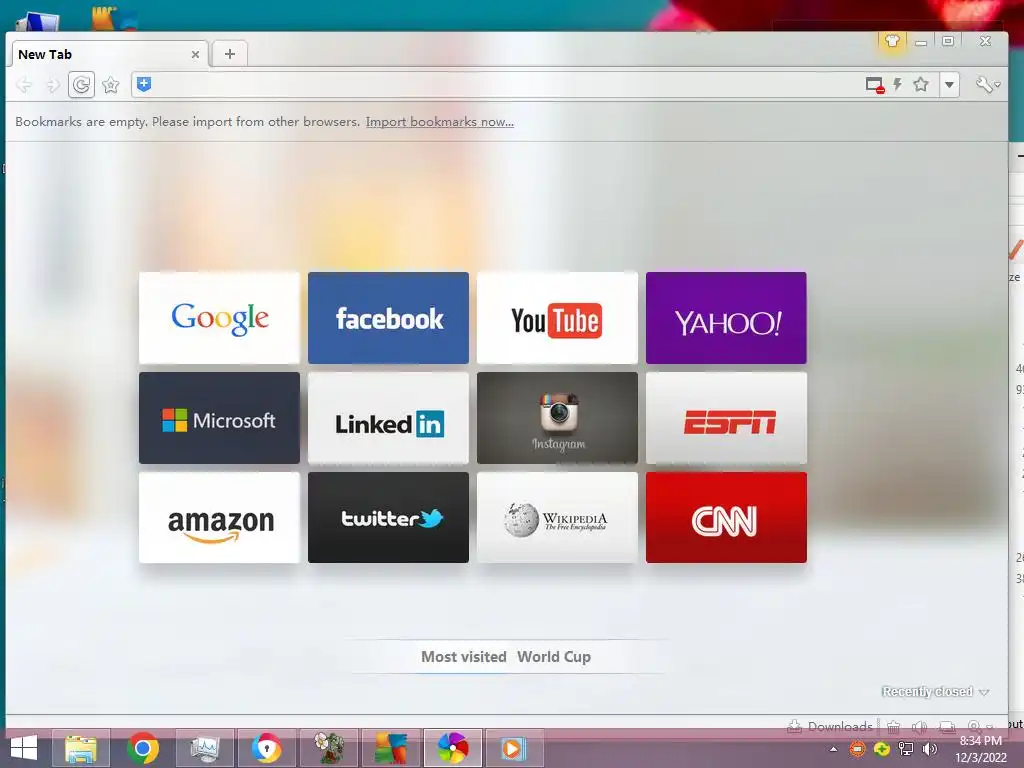Open the ad blocker window icon

[874, 85]
